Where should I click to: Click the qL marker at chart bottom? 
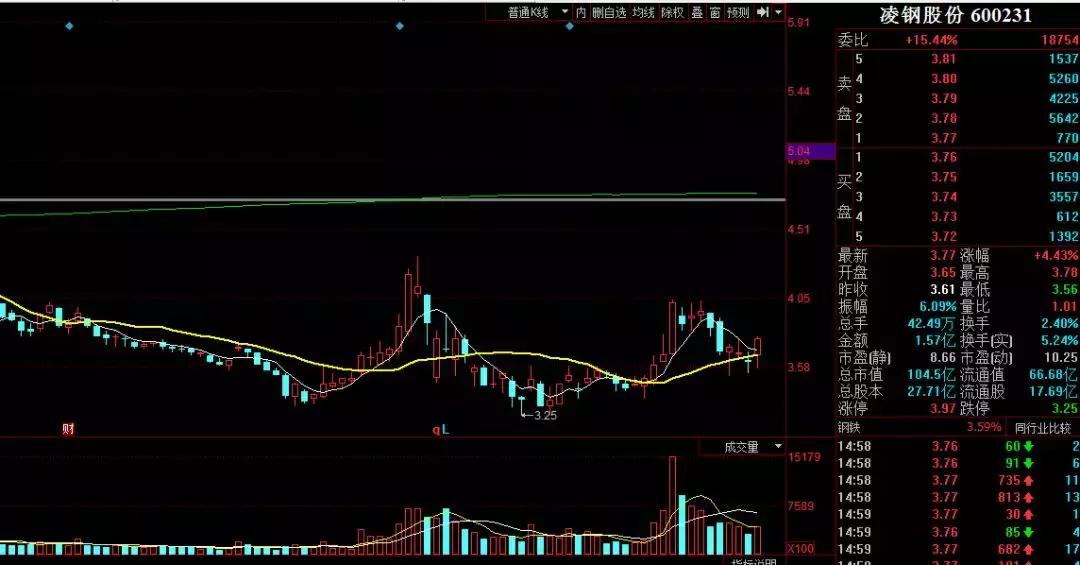(441, 429)
